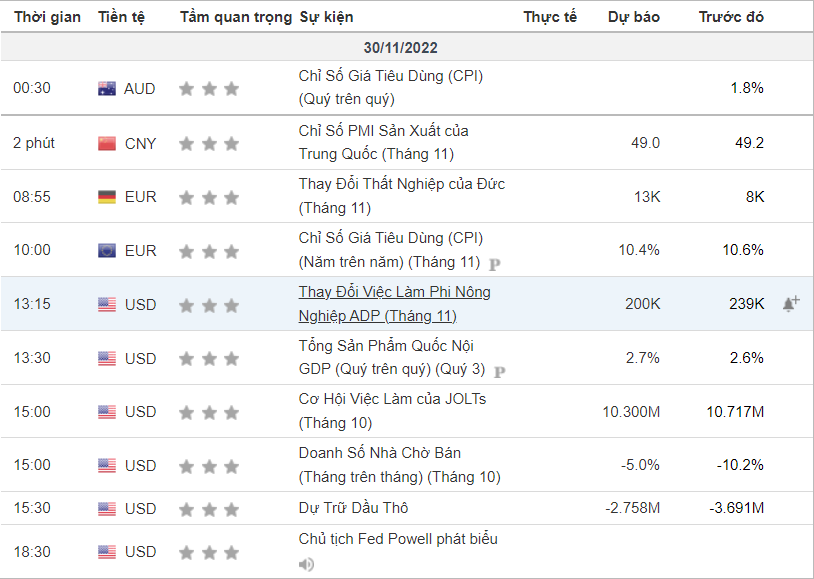
Task: Click the Thời gian column header
Action: [47, 17]
